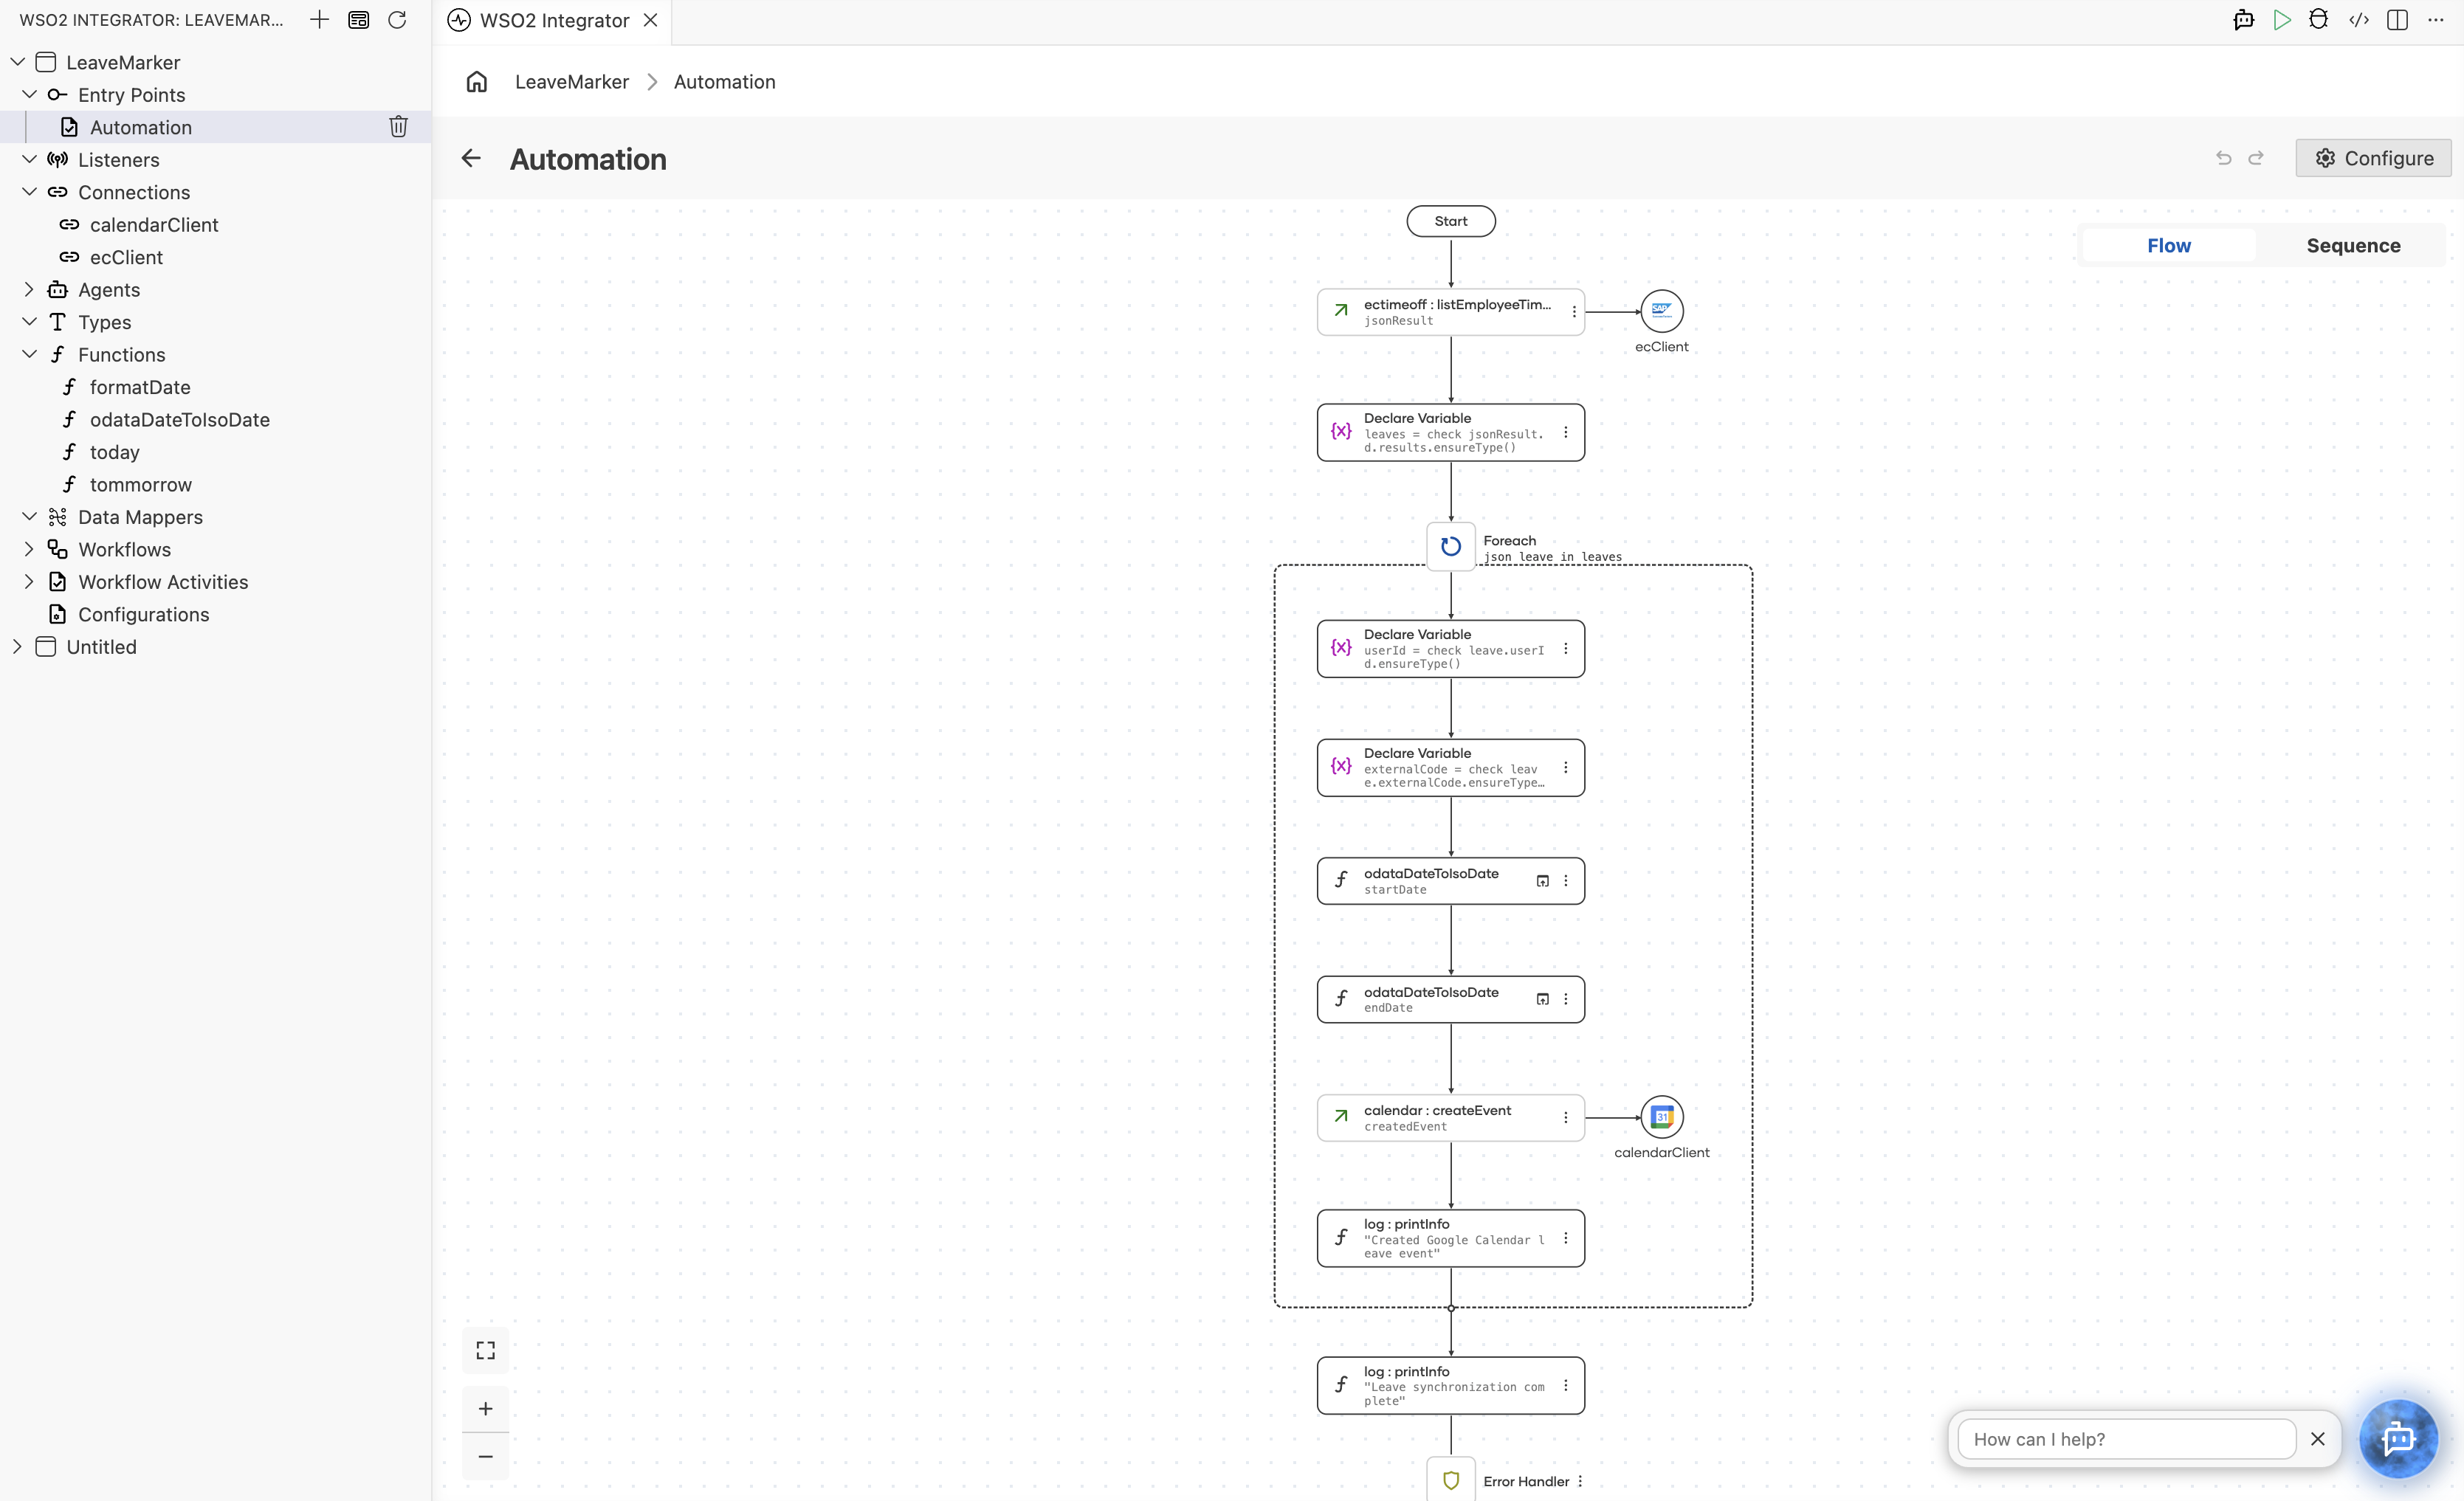This screenshot has width=2464, height=1501.
Task: Collapse the Entry Points section
Action: pos(30,94)
